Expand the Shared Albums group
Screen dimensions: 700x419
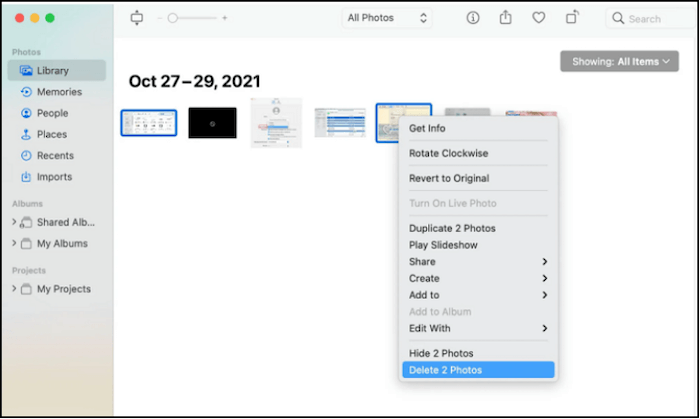(14, 222)
